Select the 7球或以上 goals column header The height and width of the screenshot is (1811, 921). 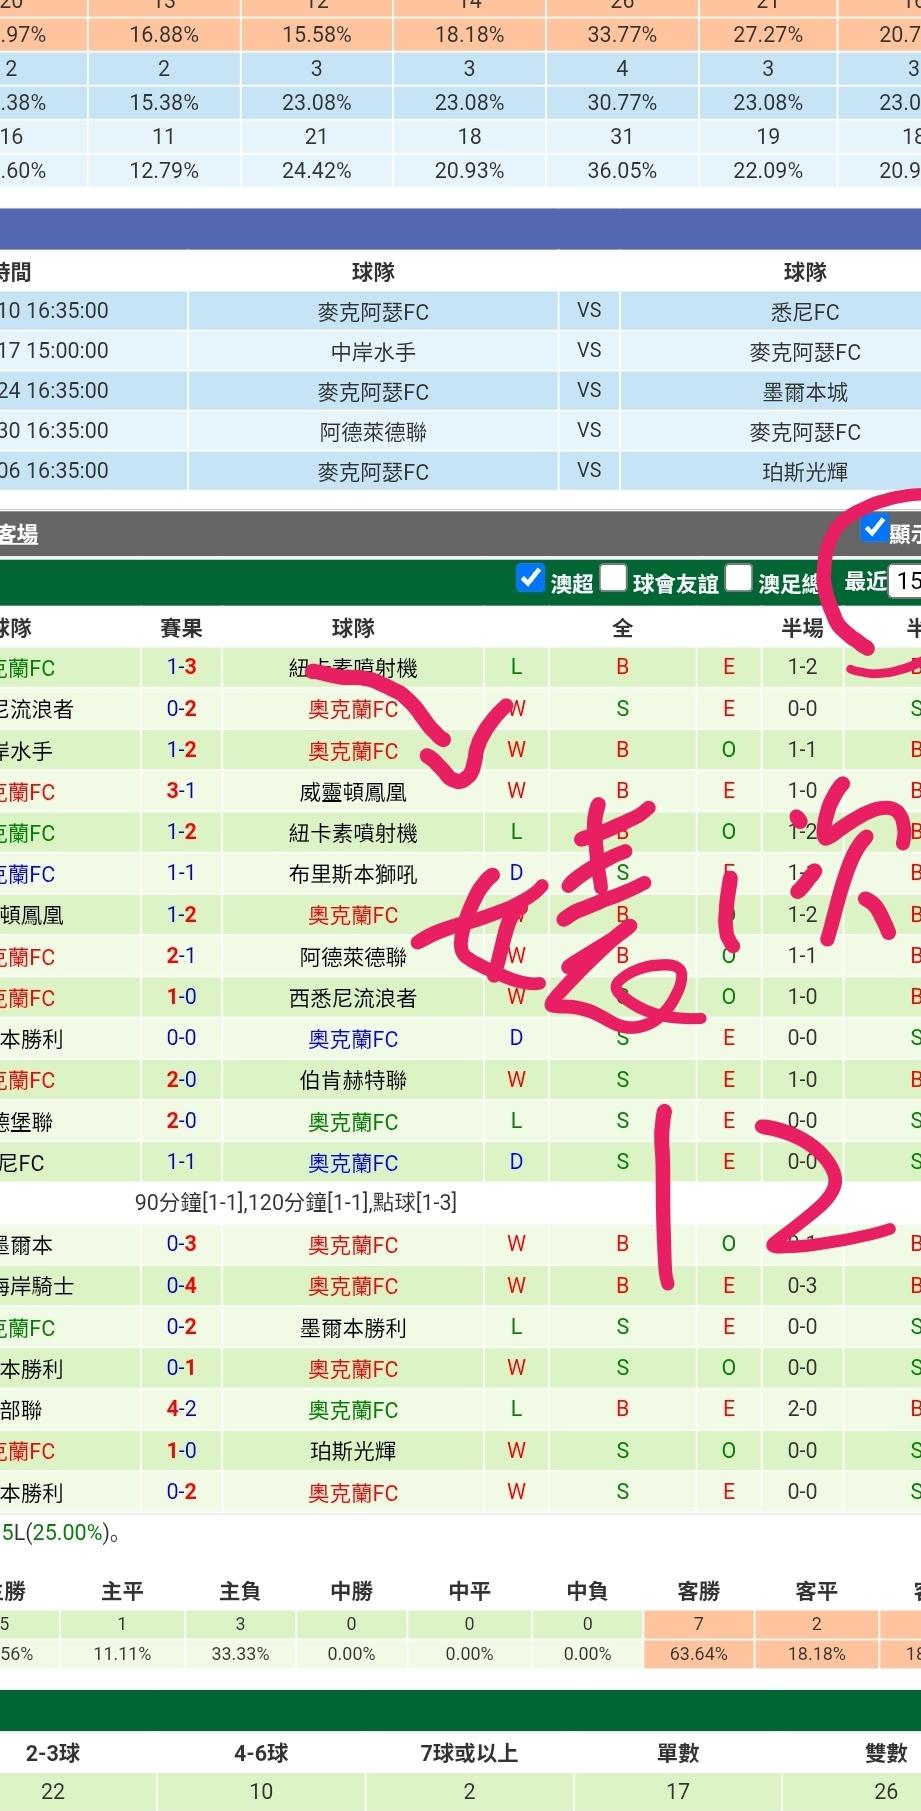(x=469, y=1753)
